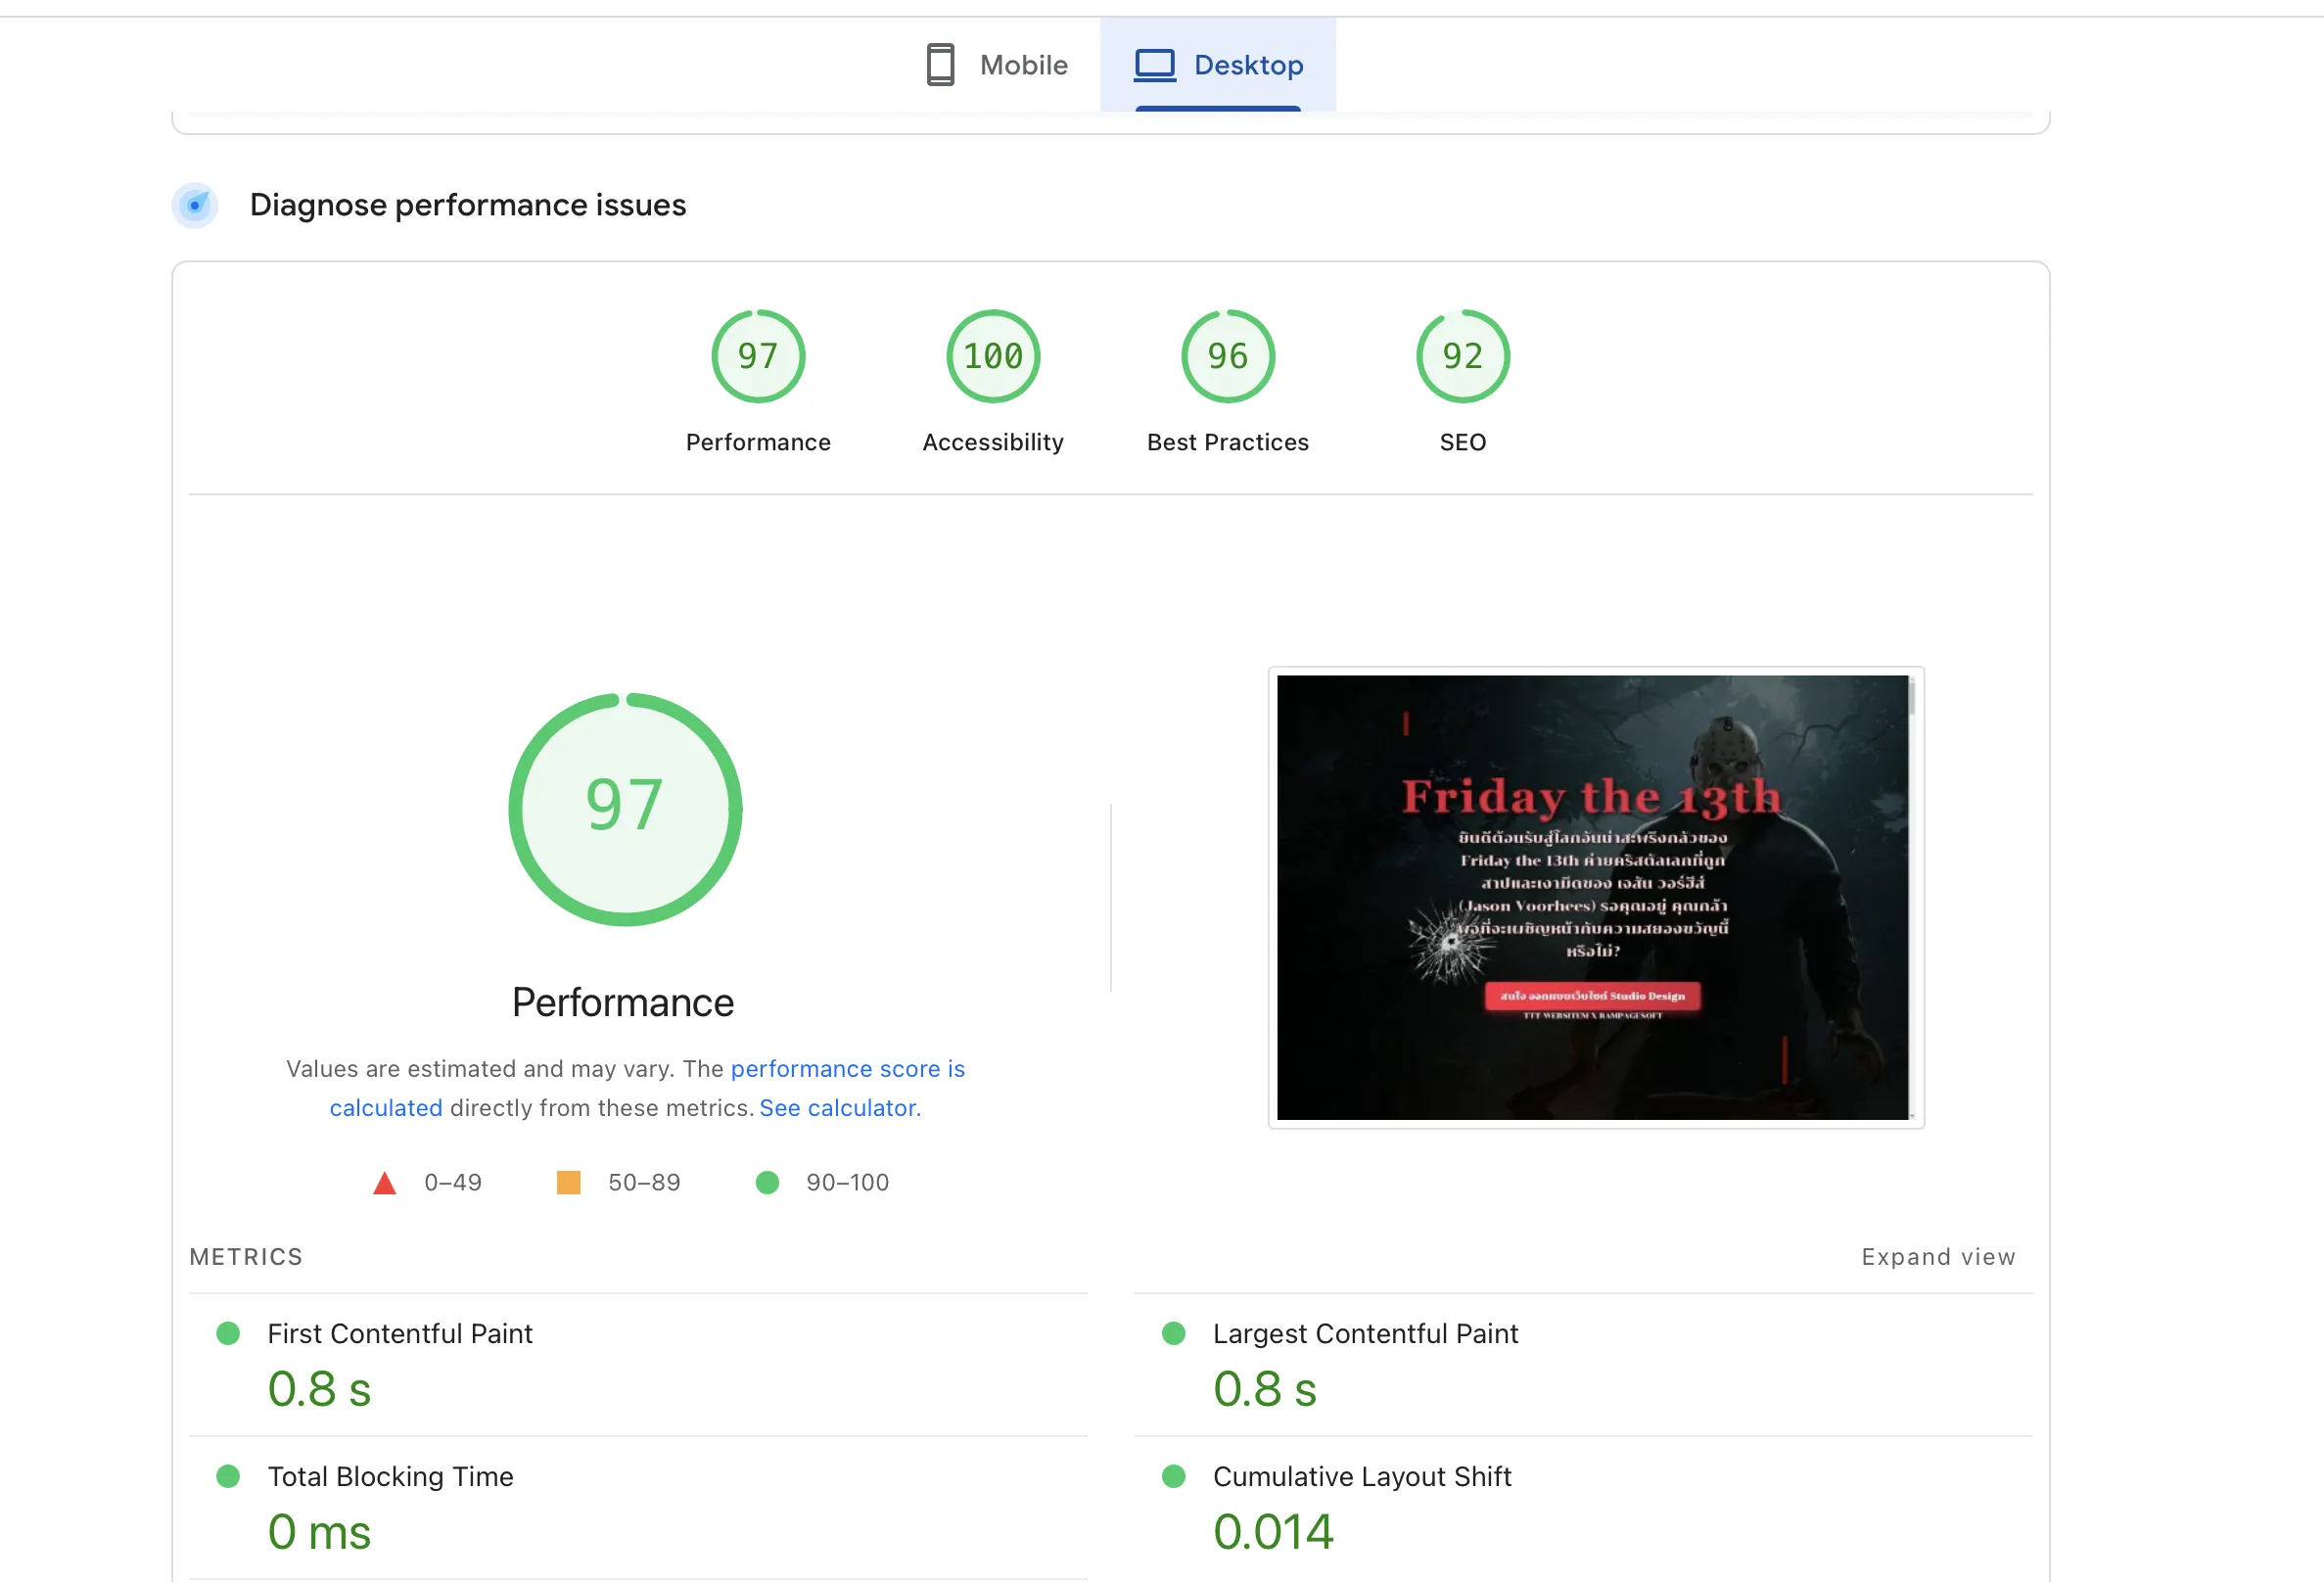This screenshot has height=1582, width=2324.
Task: Expand the First Contentful Paint metric row
Action: click(x=399, y=1333)
